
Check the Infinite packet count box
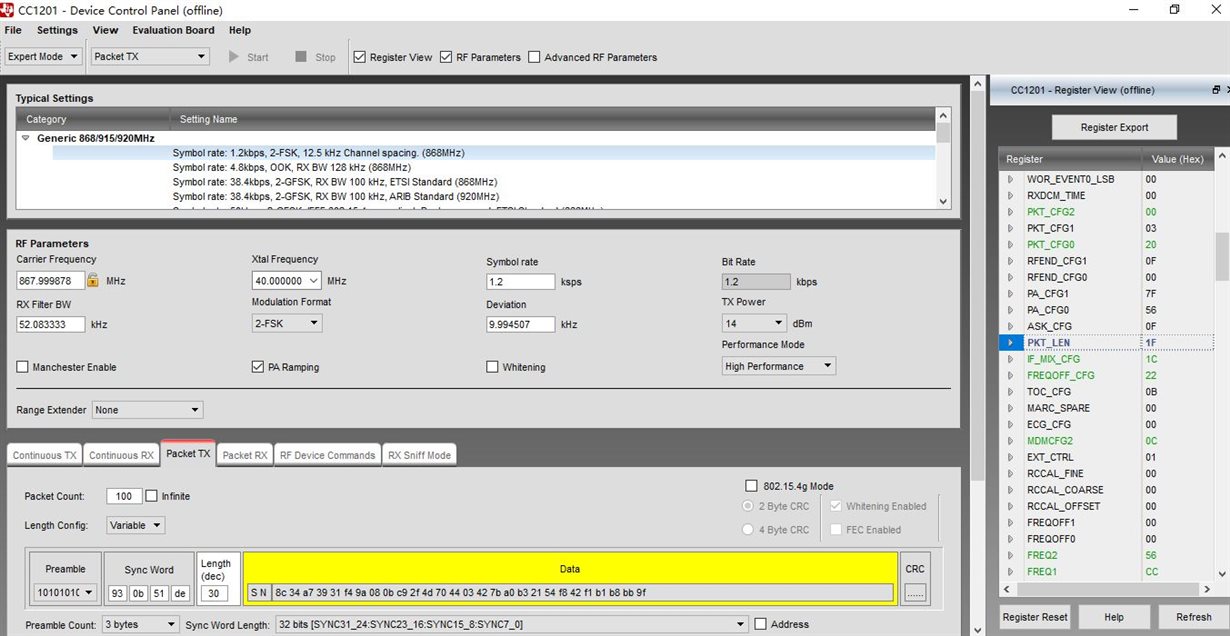coord(152,496)
